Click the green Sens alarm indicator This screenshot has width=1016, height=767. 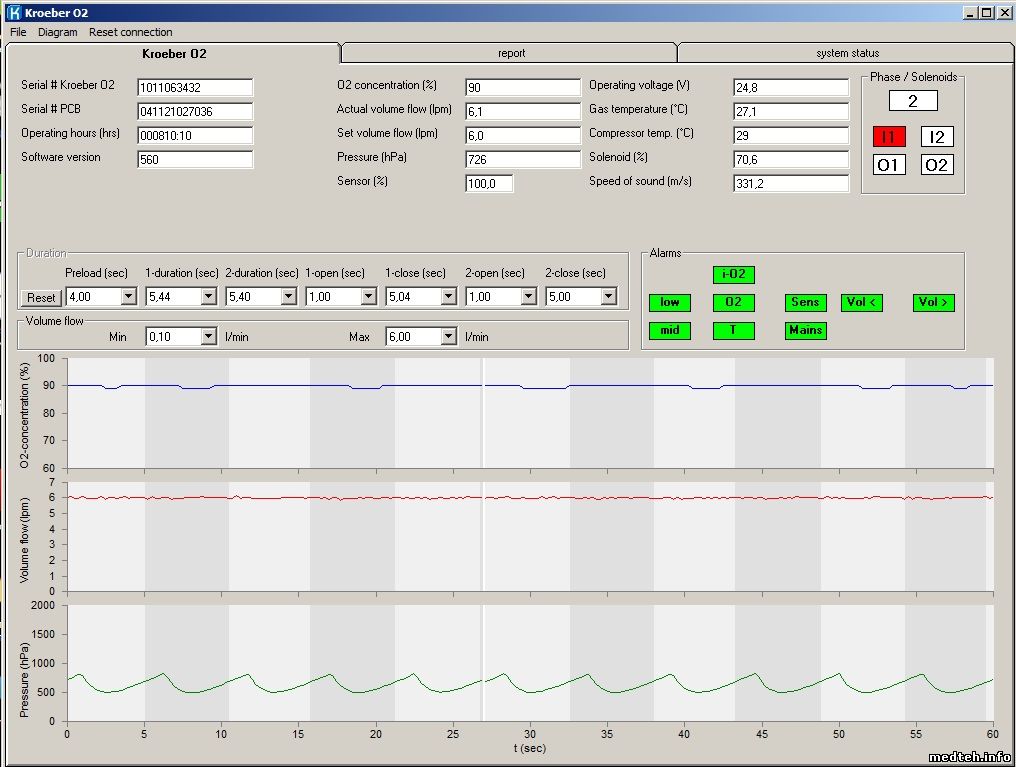pos(805,302)
